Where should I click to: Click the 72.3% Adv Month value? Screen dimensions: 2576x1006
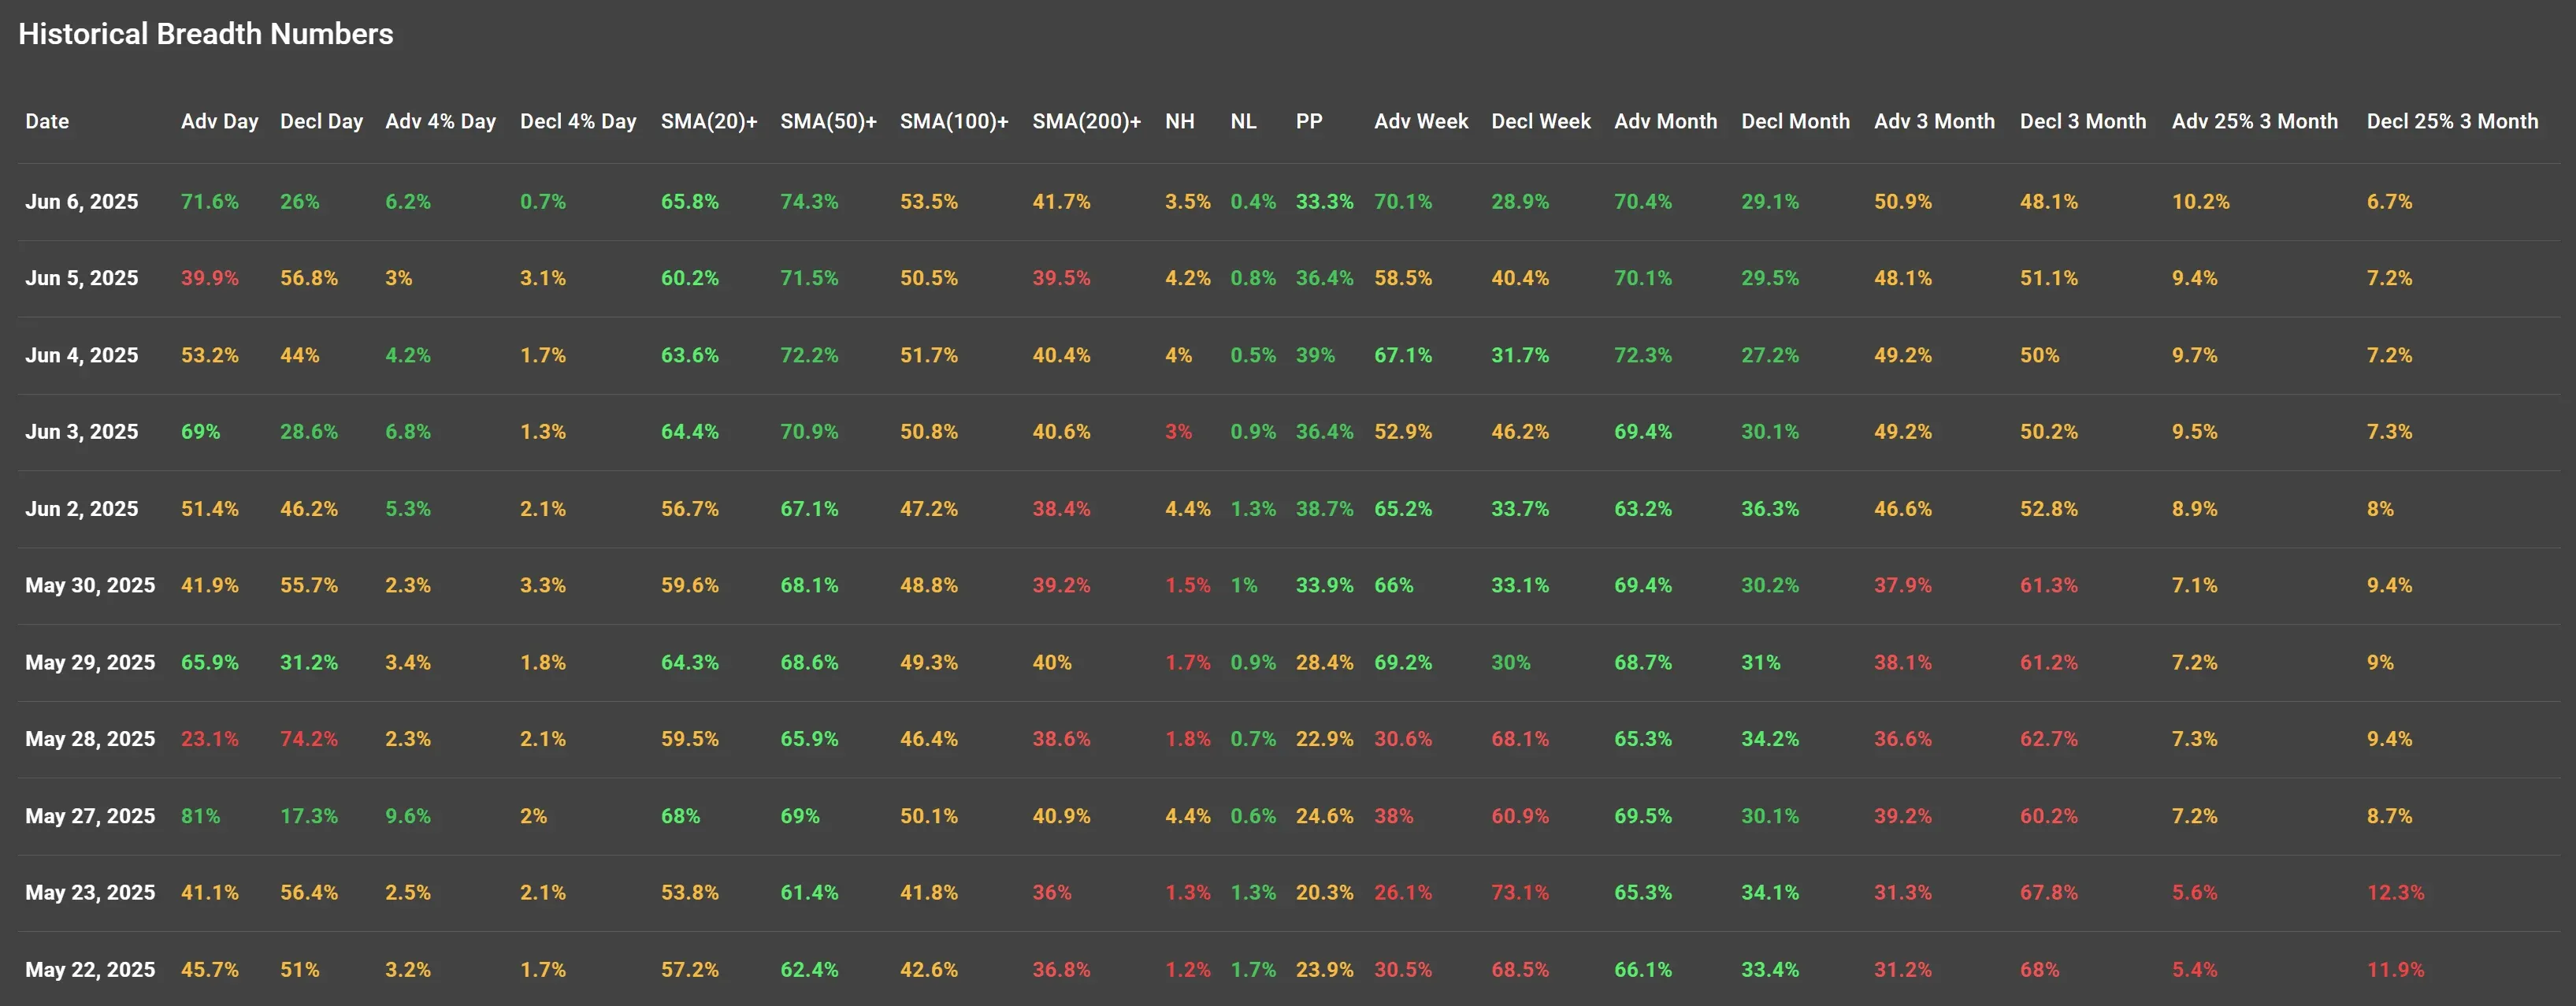[x=1642, y=355]
